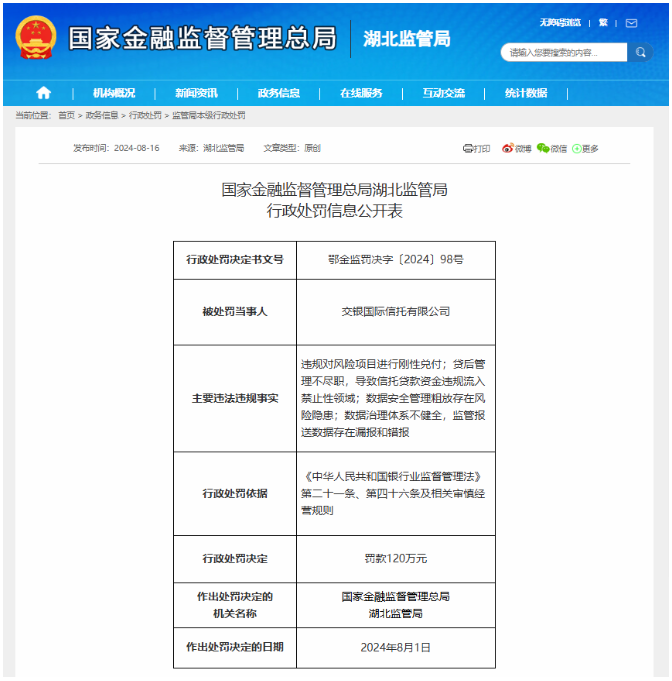Click the violation facts text 违规对风险项目进行刚性兑付

coord(371,364)
